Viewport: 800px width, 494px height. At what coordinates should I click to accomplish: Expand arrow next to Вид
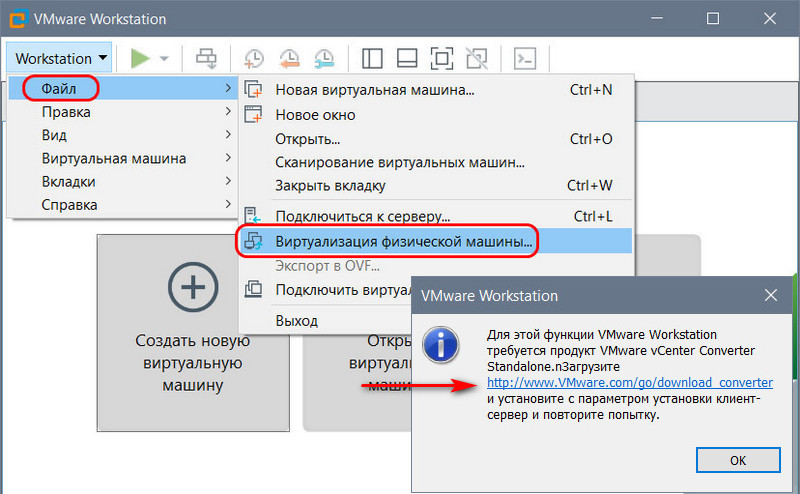point(228,134)
